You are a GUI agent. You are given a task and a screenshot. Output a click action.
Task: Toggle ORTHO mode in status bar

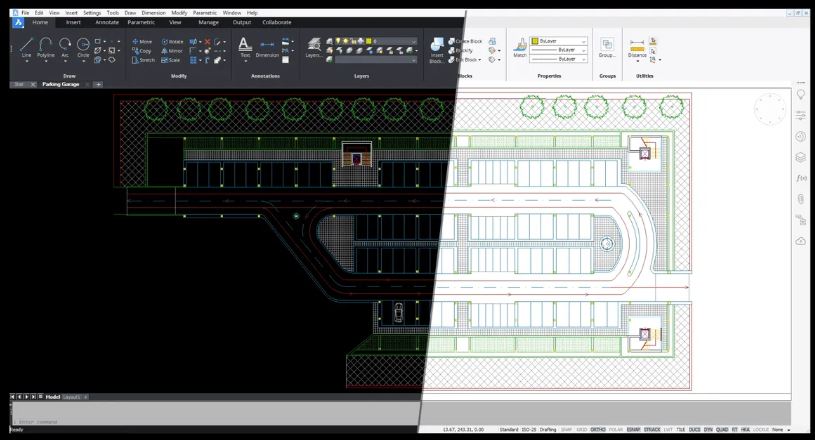[598, 430]
